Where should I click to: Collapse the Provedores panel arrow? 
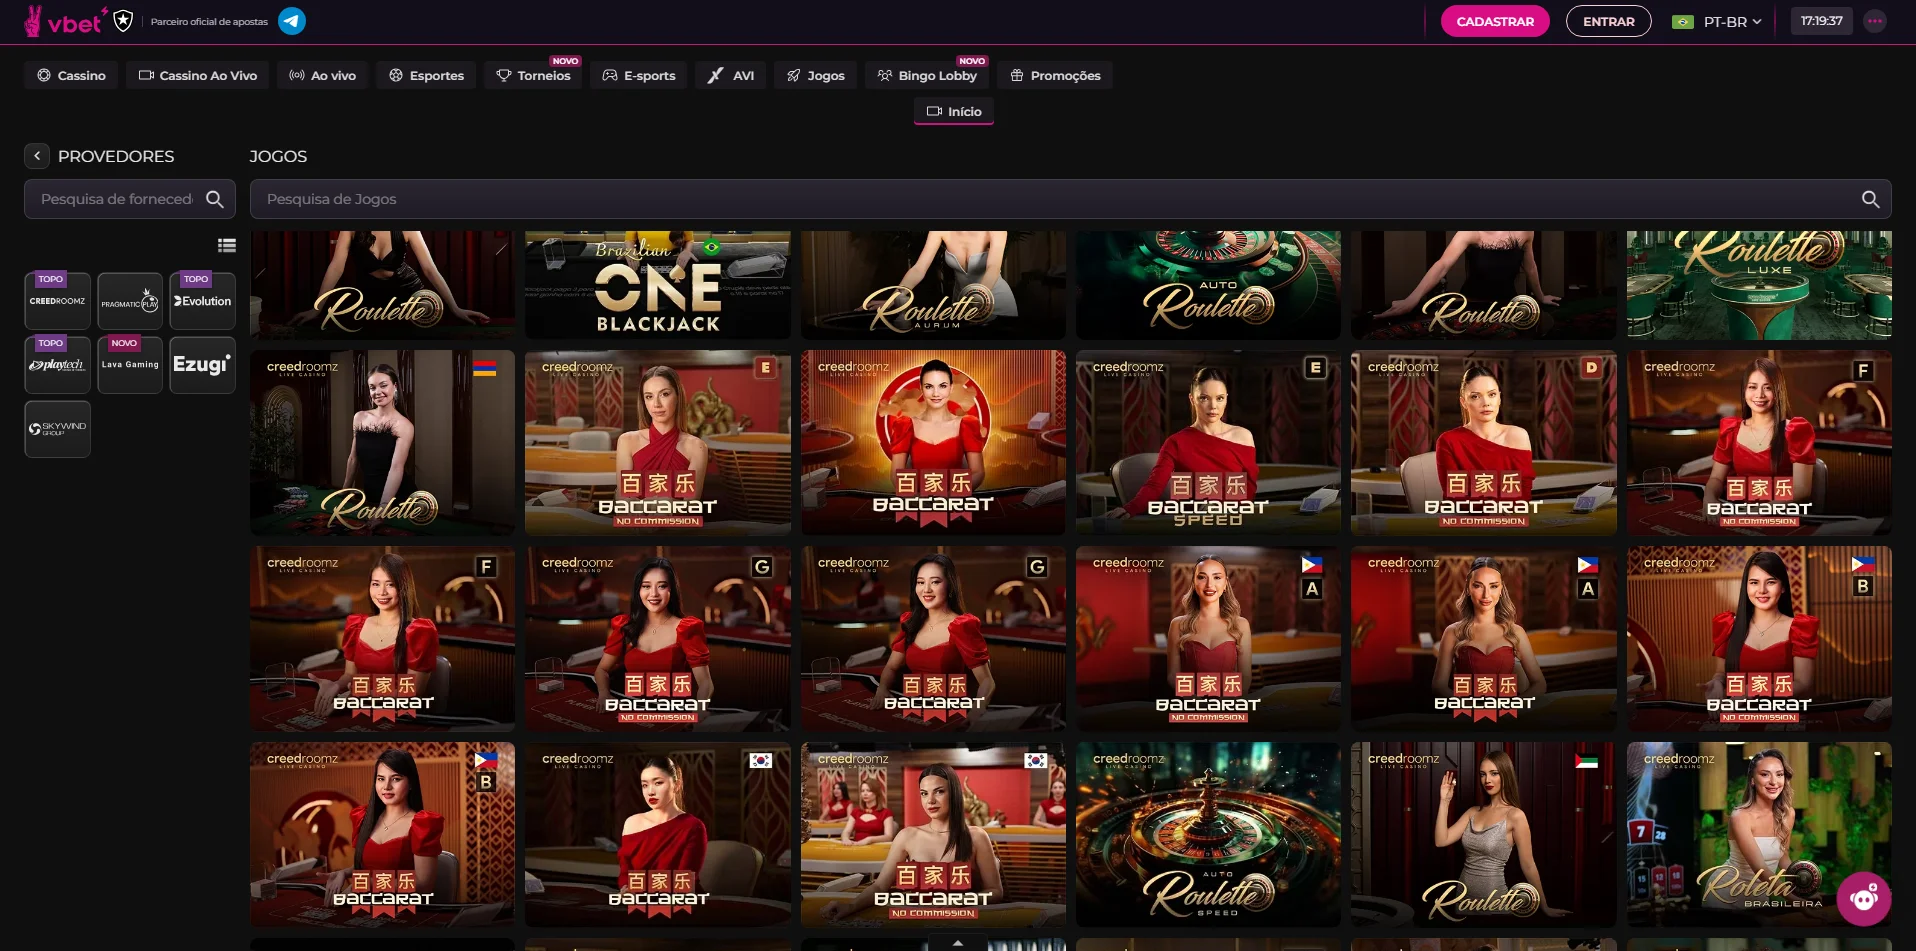click(37, 156)
